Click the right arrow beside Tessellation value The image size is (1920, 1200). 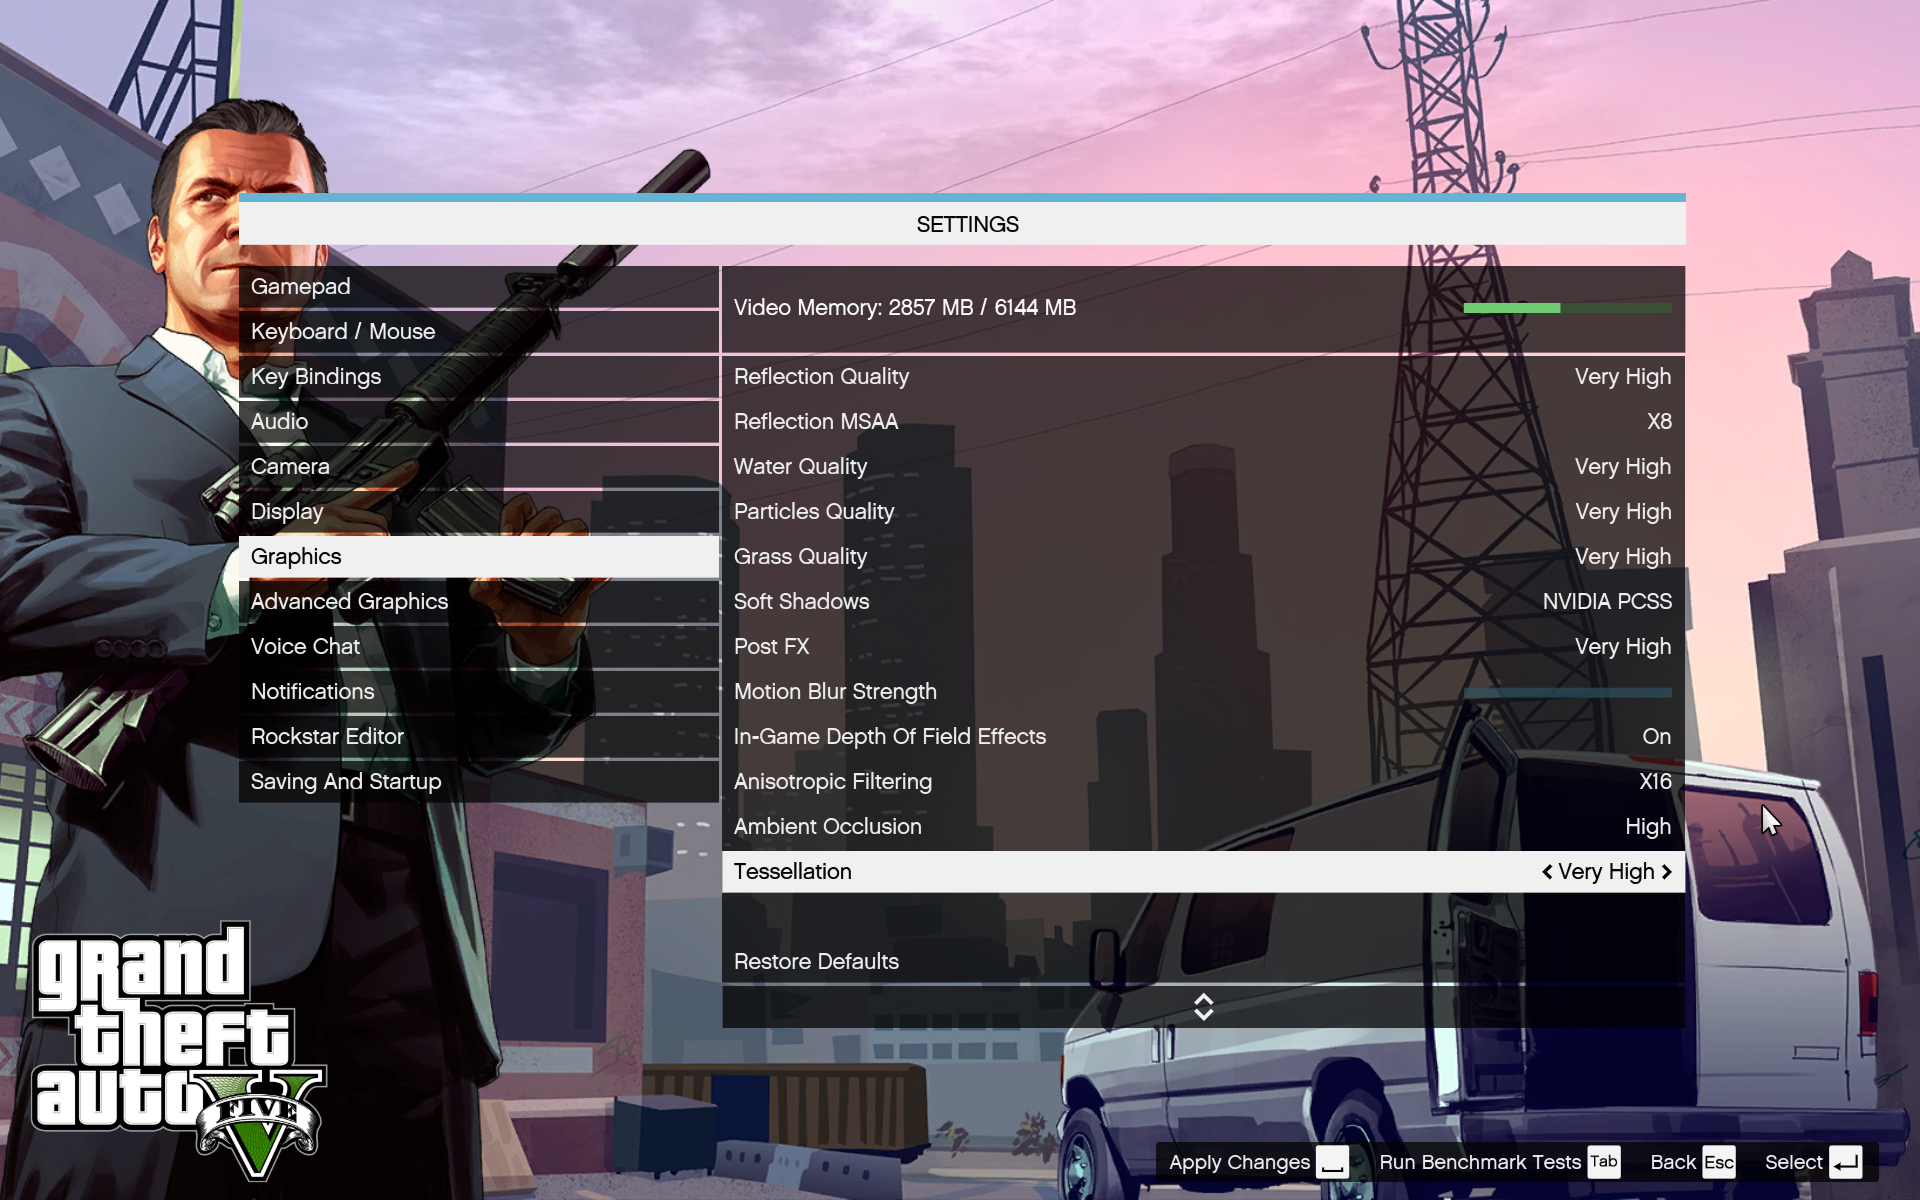1666,872
